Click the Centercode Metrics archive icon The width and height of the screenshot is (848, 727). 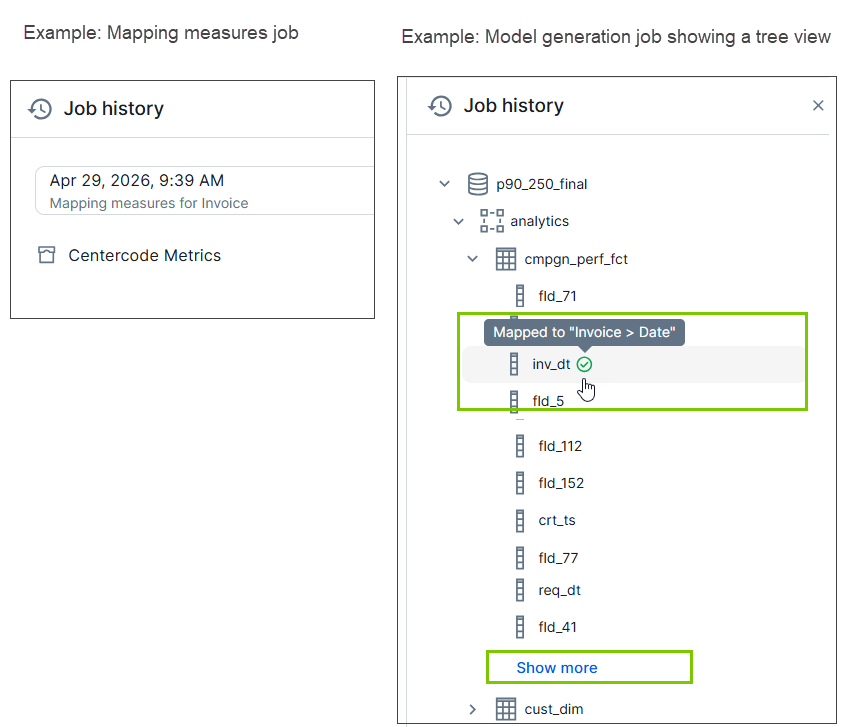coord(47,255)
